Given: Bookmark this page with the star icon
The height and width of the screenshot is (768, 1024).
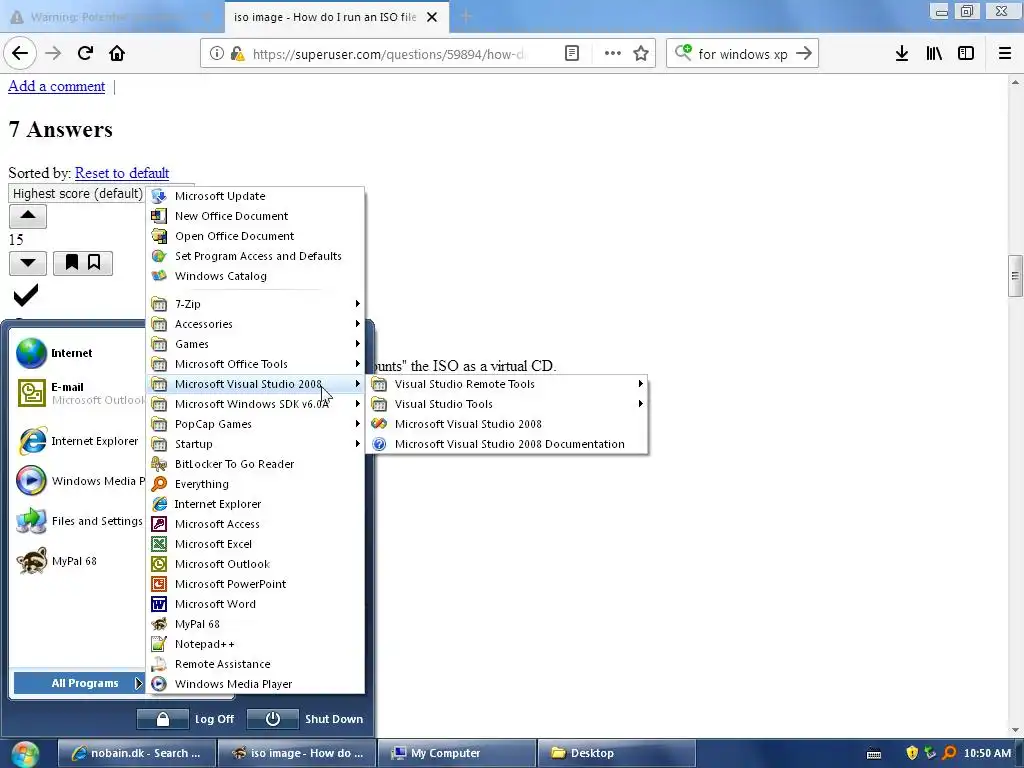Looking at the screenshot, I should tap(641, 54).
